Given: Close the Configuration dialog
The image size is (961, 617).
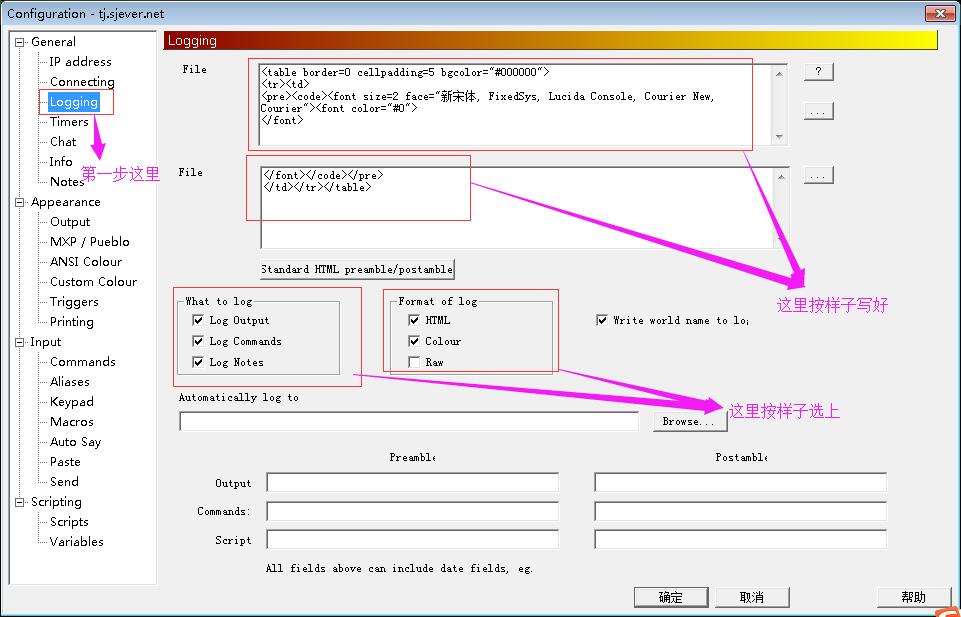Looking at the screenshot, I should tap(940, 13).
